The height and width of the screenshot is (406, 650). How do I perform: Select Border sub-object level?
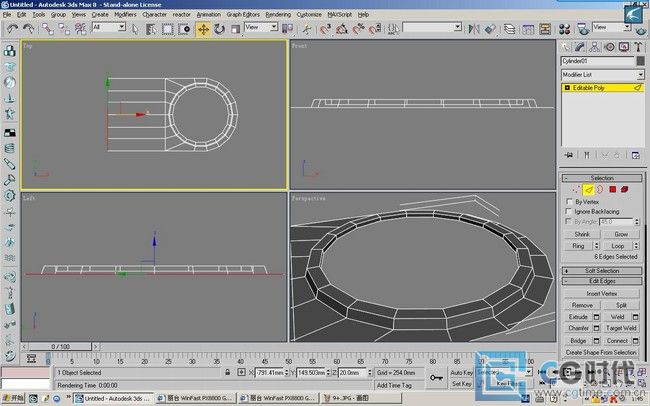(600, 190)
